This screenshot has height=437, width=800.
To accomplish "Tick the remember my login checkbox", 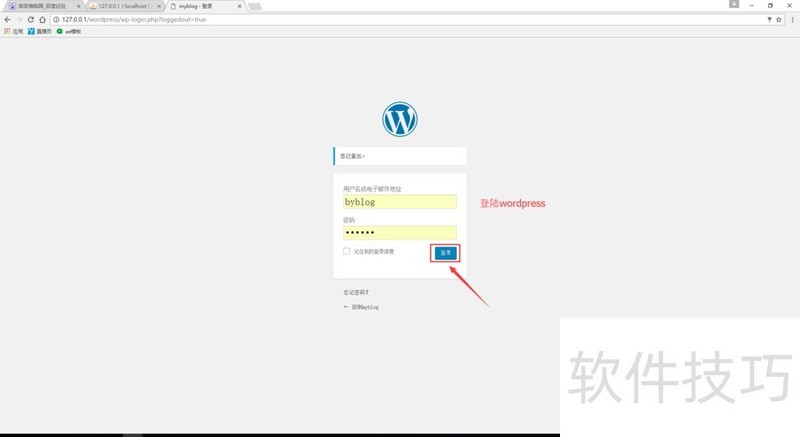I will coord(346,251).
